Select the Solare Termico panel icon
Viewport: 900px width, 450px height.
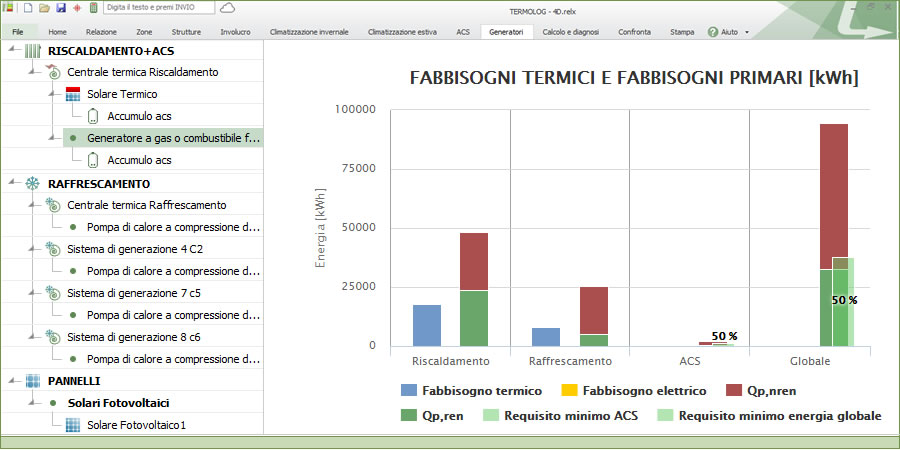click(72, 94)
